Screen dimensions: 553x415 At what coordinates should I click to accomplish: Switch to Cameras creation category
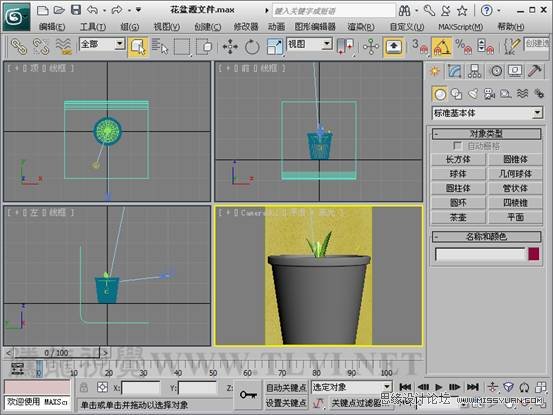489,94
